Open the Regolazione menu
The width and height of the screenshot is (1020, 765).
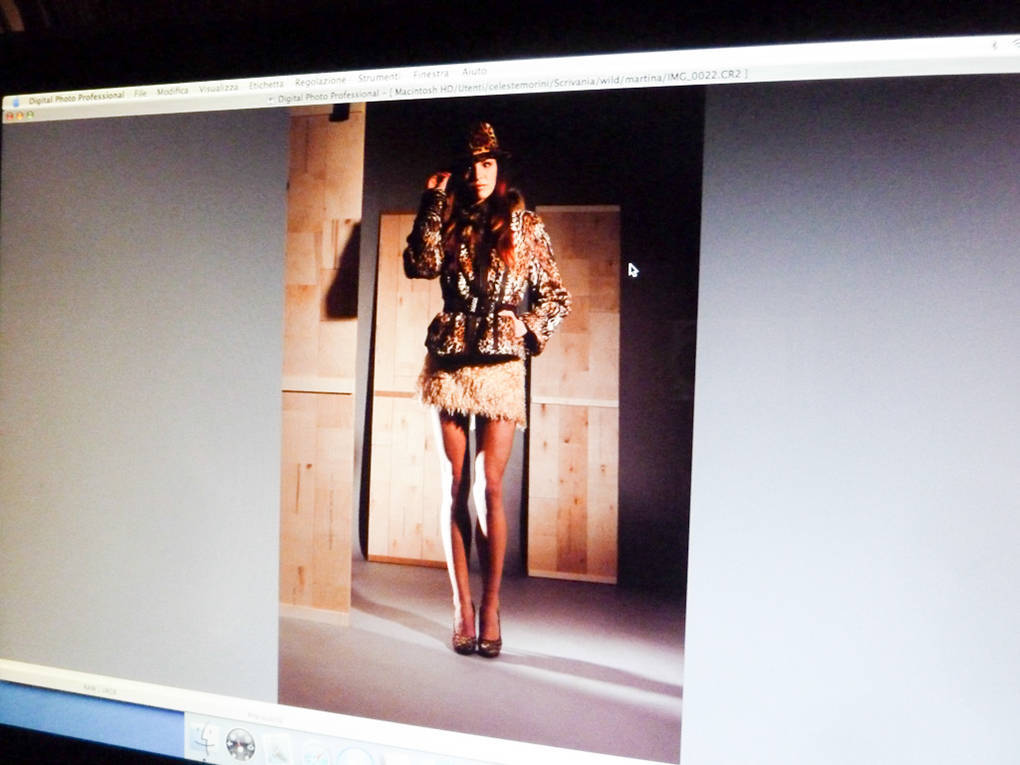pos(321,81)
